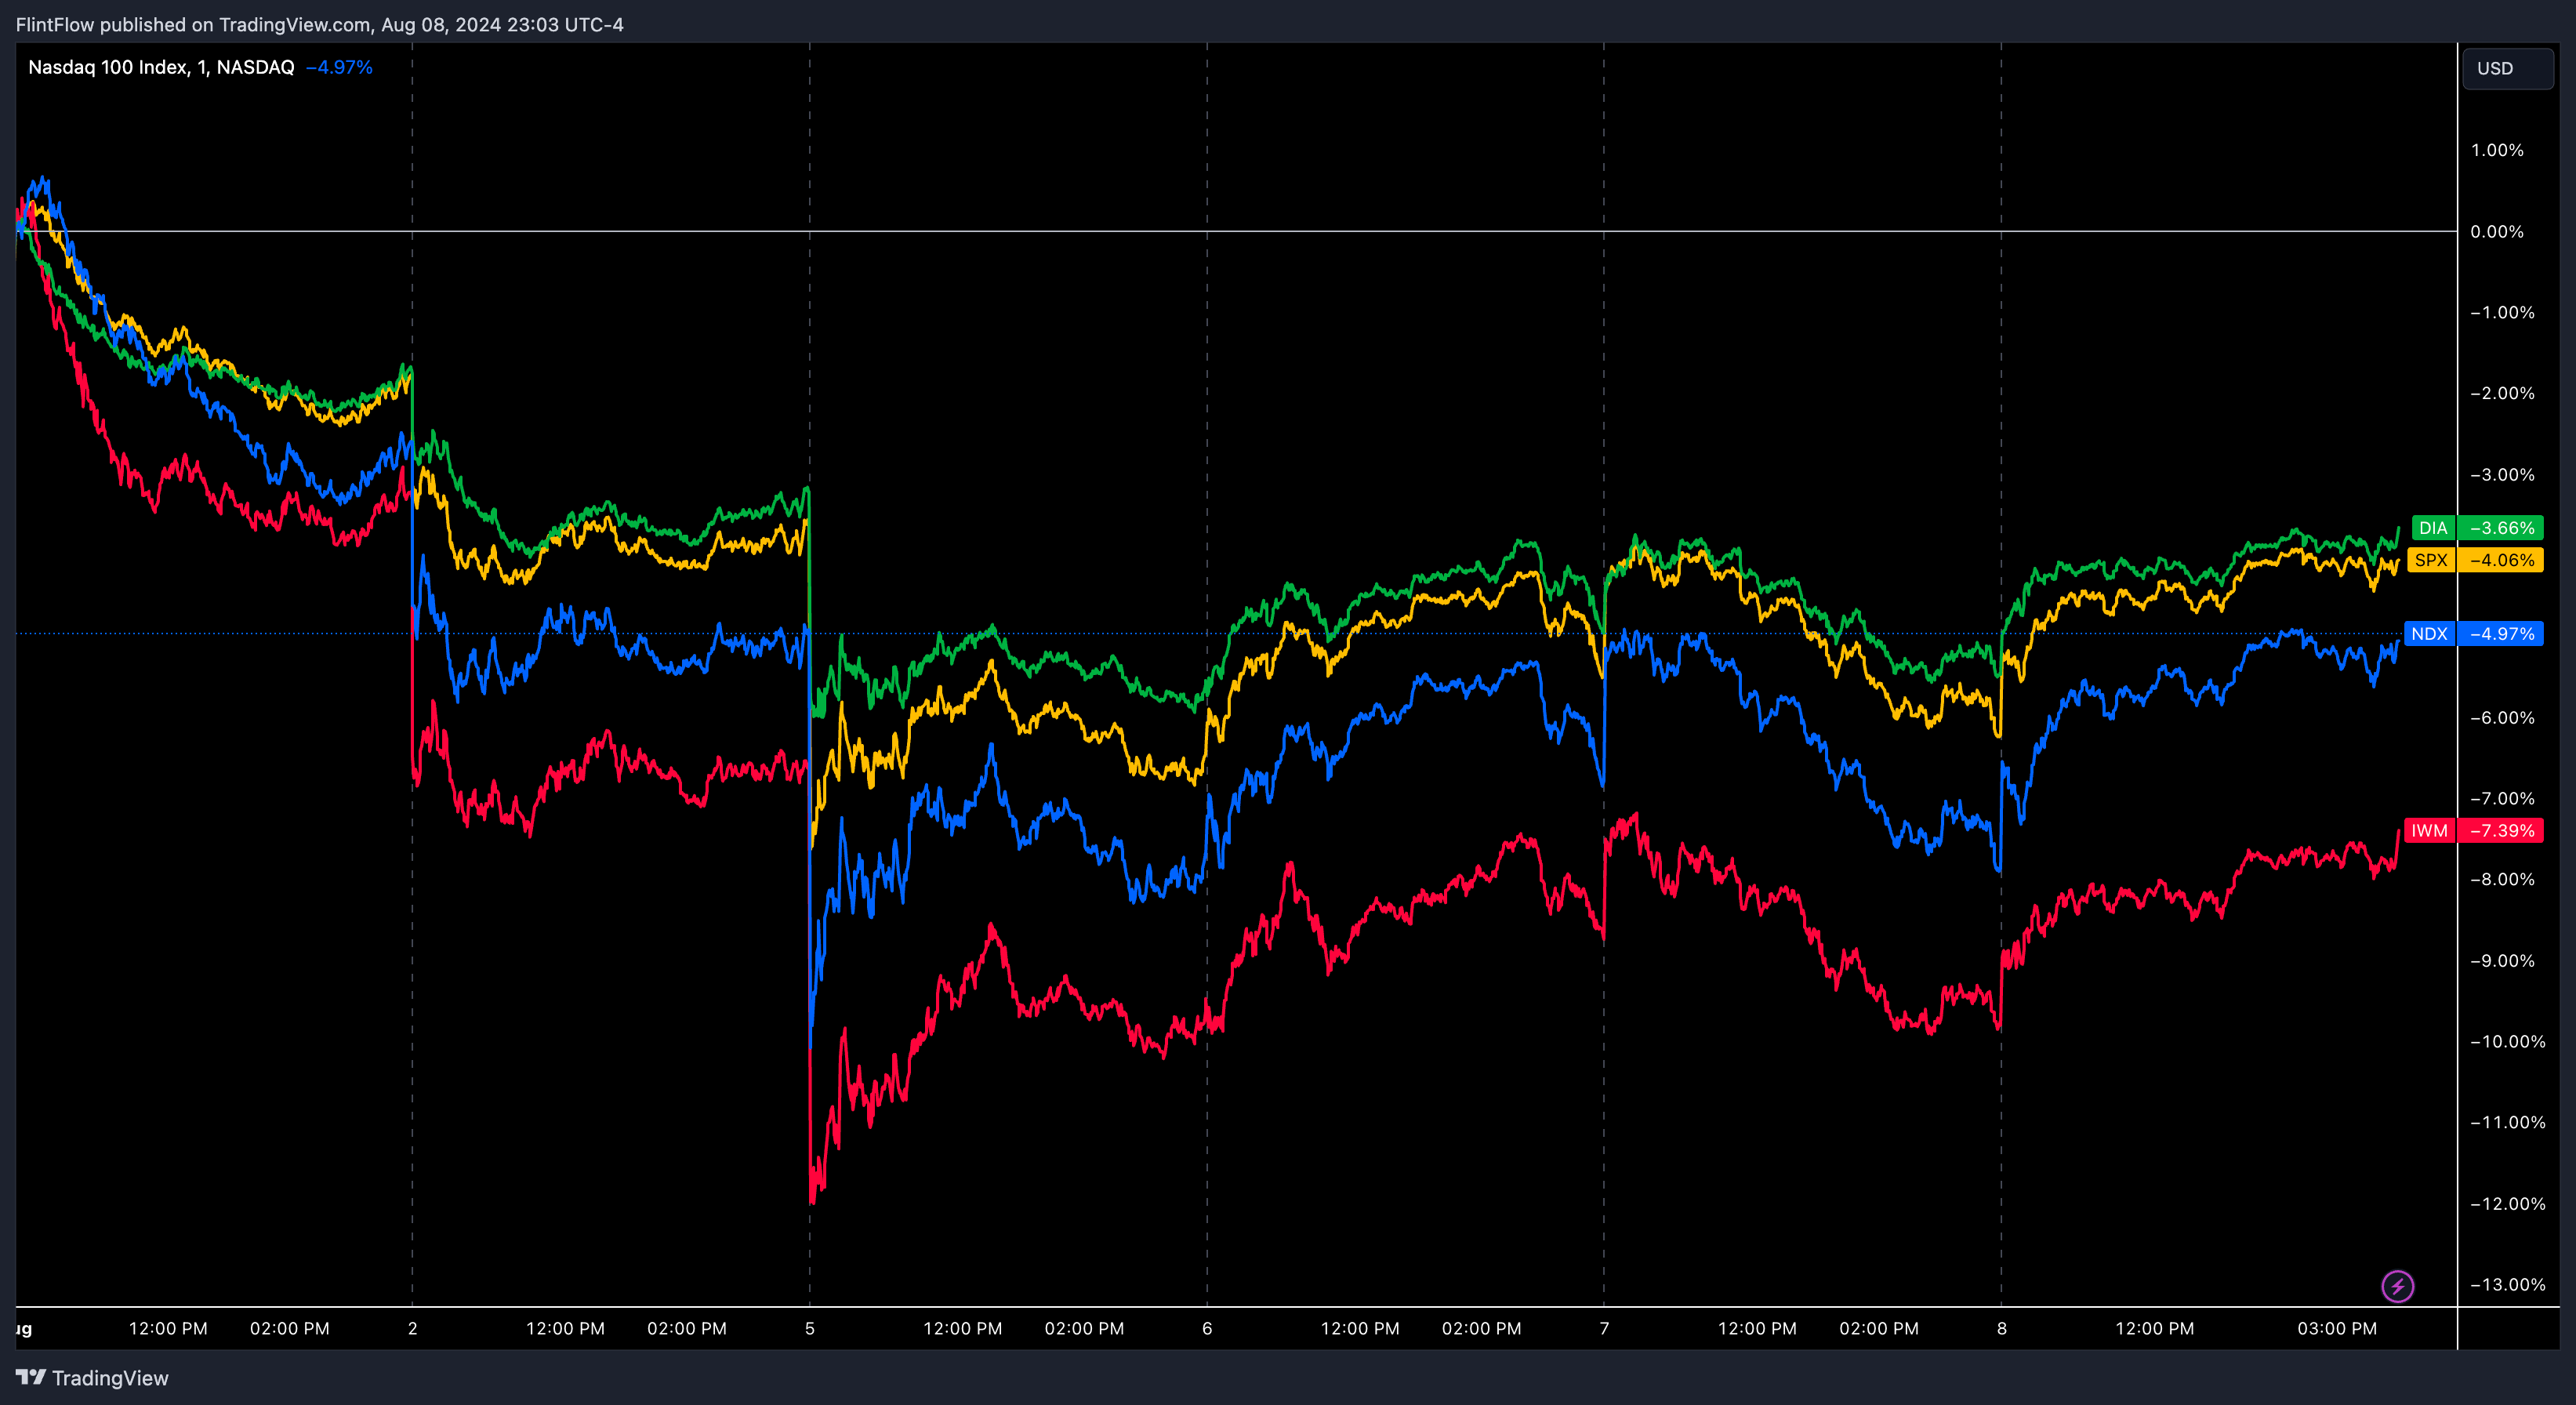Click the FlintFlow published header text

tap(319, 24)
